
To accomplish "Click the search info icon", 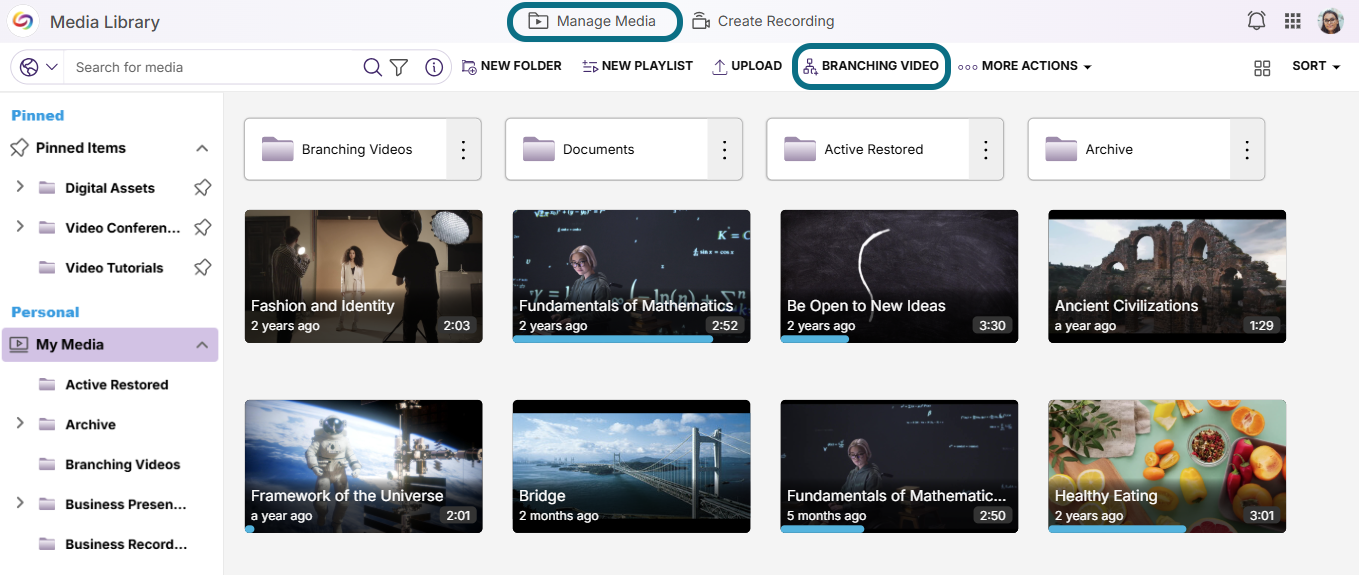I will pos(434,67).
